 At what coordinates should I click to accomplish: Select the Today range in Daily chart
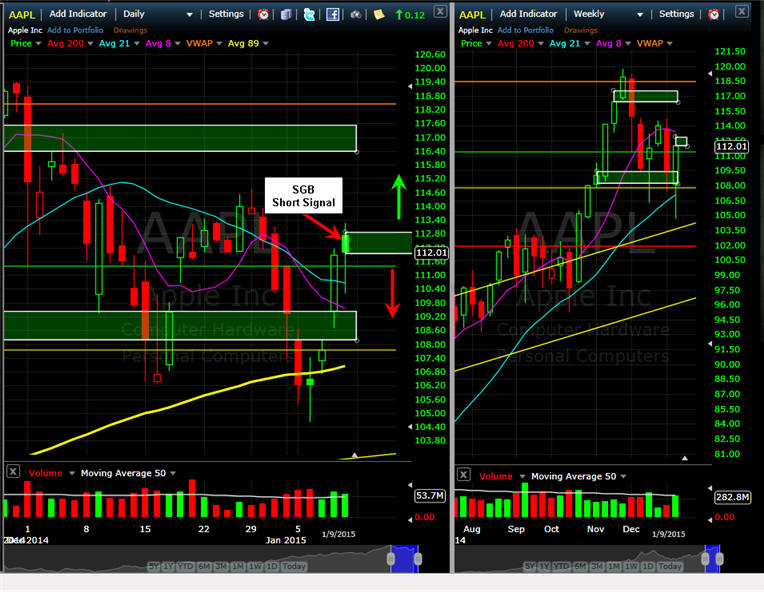(x=294, y=567)
